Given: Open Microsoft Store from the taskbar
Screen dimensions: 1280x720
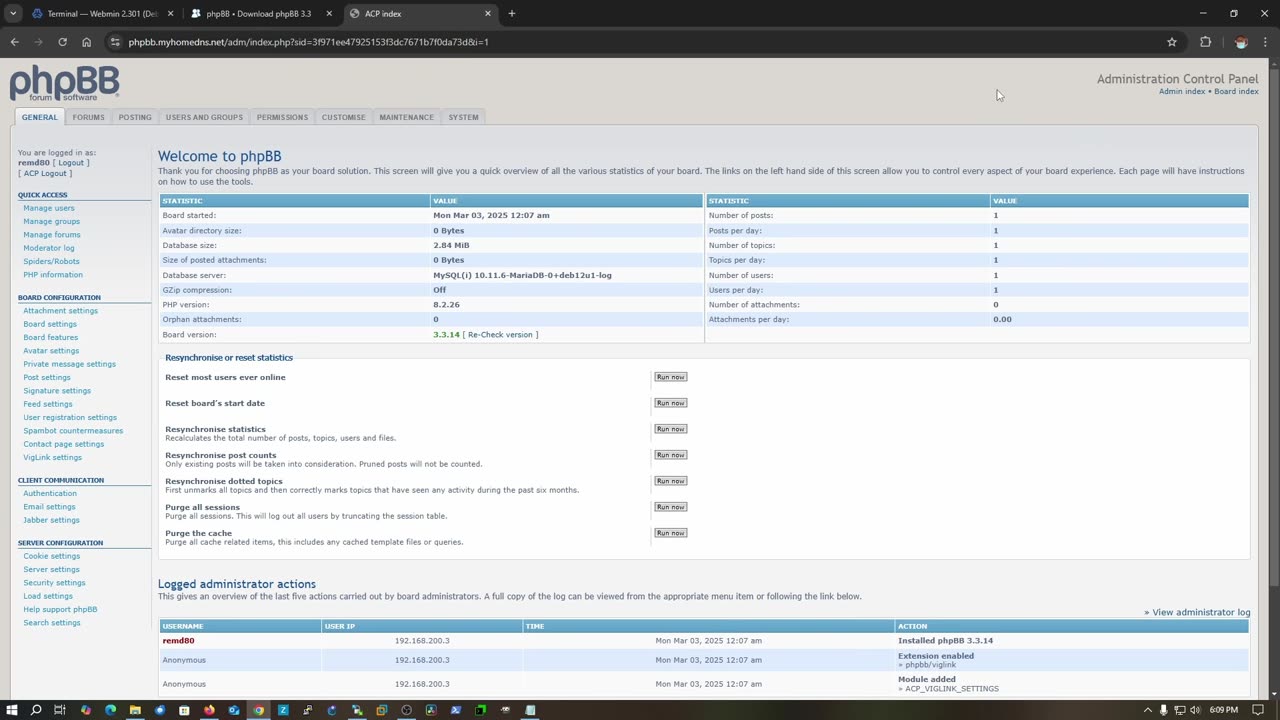Looking at the screenshot, I should (x=184, y=710).
